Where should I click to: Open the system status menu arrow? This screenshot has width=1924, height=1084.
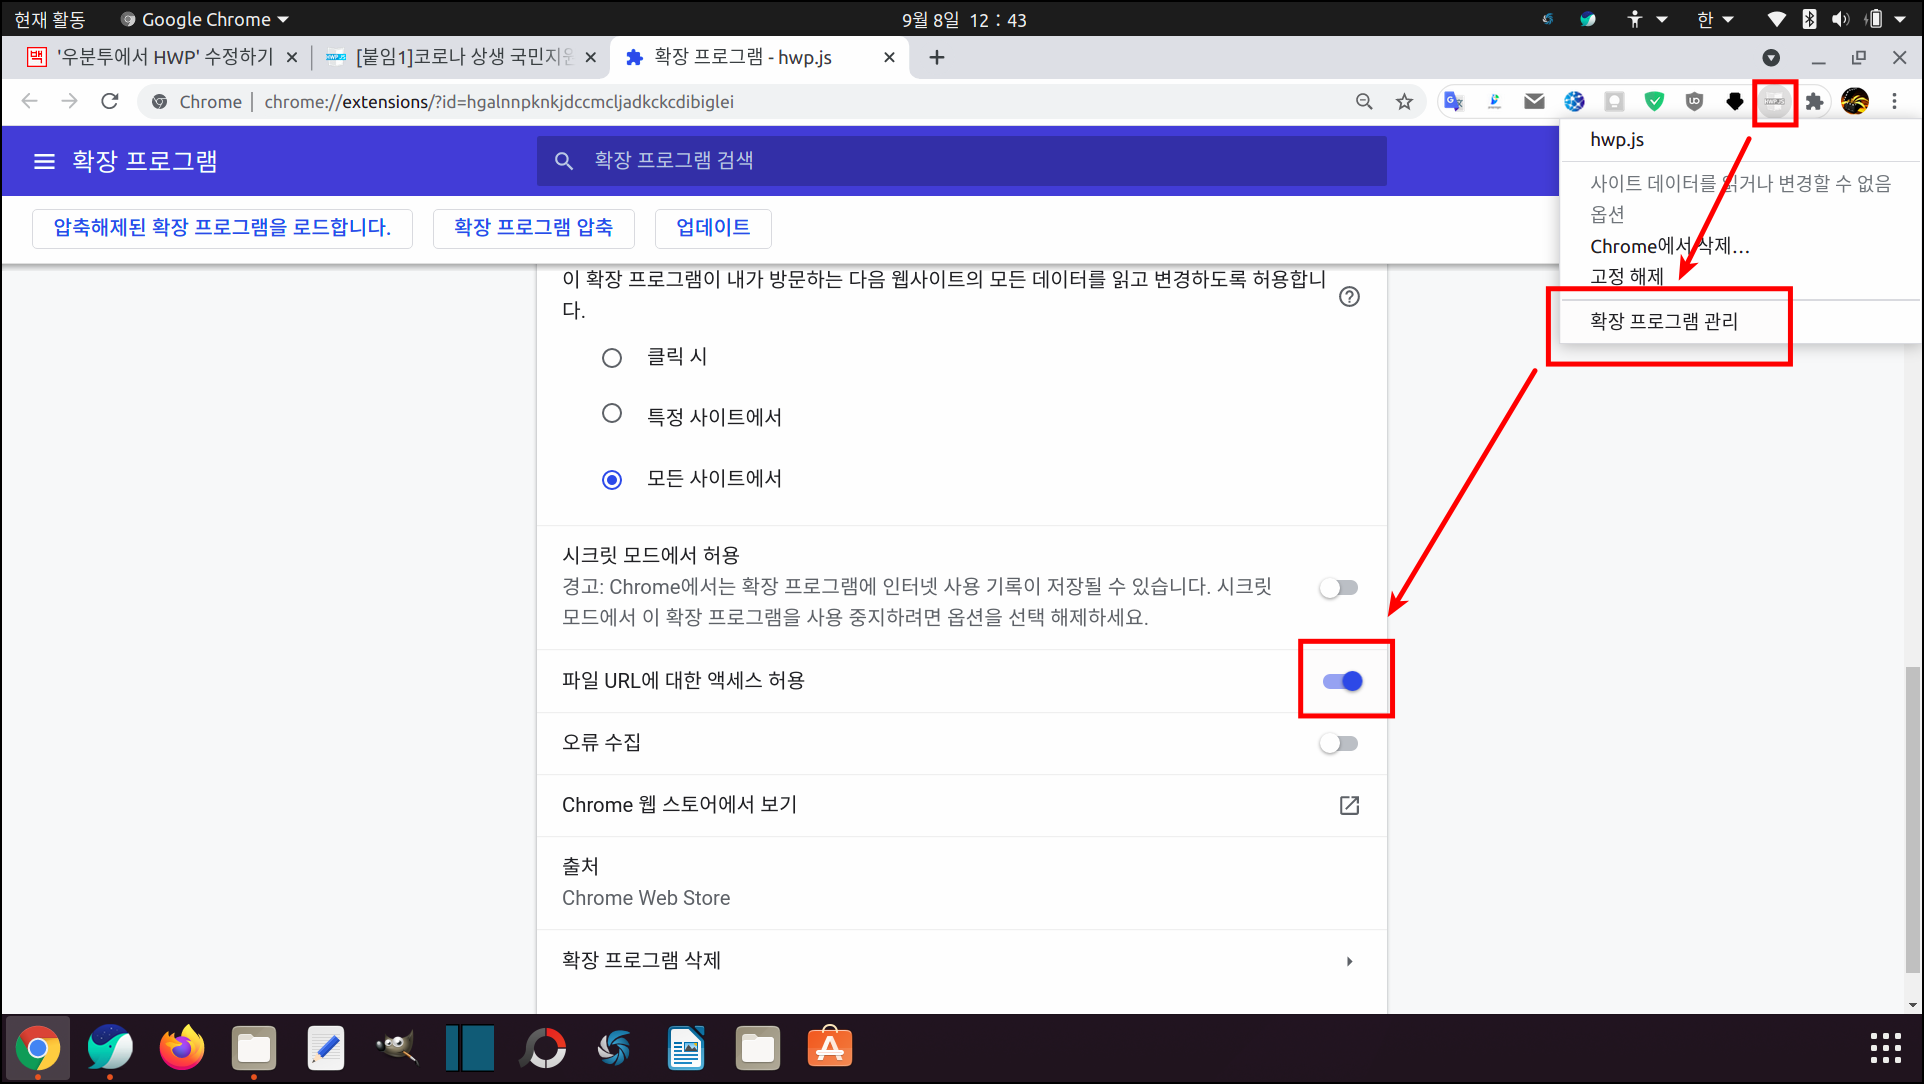click(1900, 19)
